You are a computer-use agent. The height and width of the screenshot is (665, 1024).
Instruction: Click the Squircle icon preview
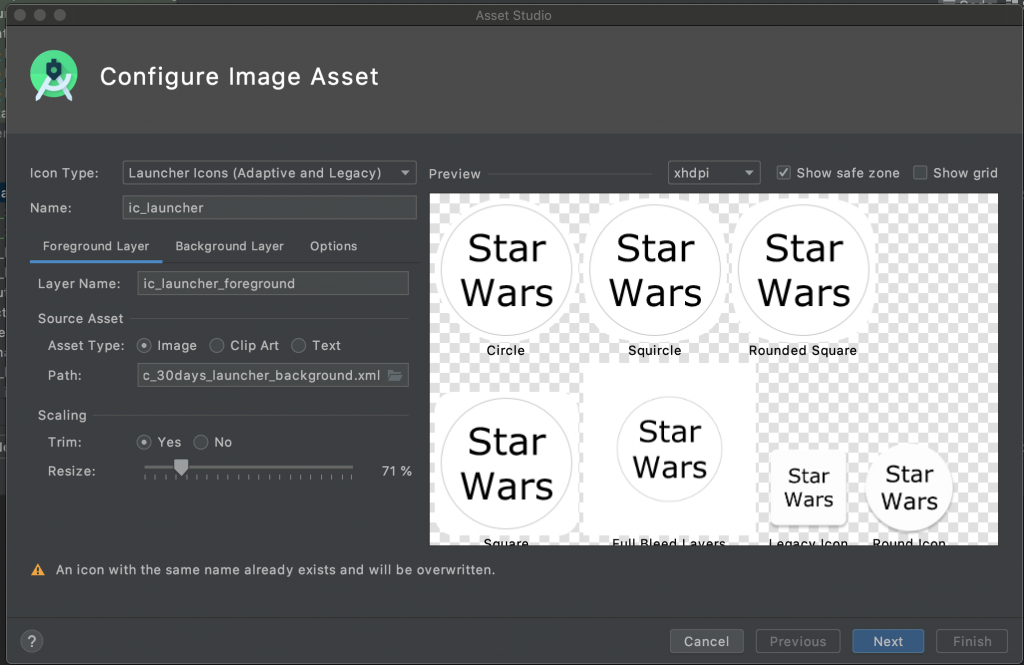pos(655,270)
